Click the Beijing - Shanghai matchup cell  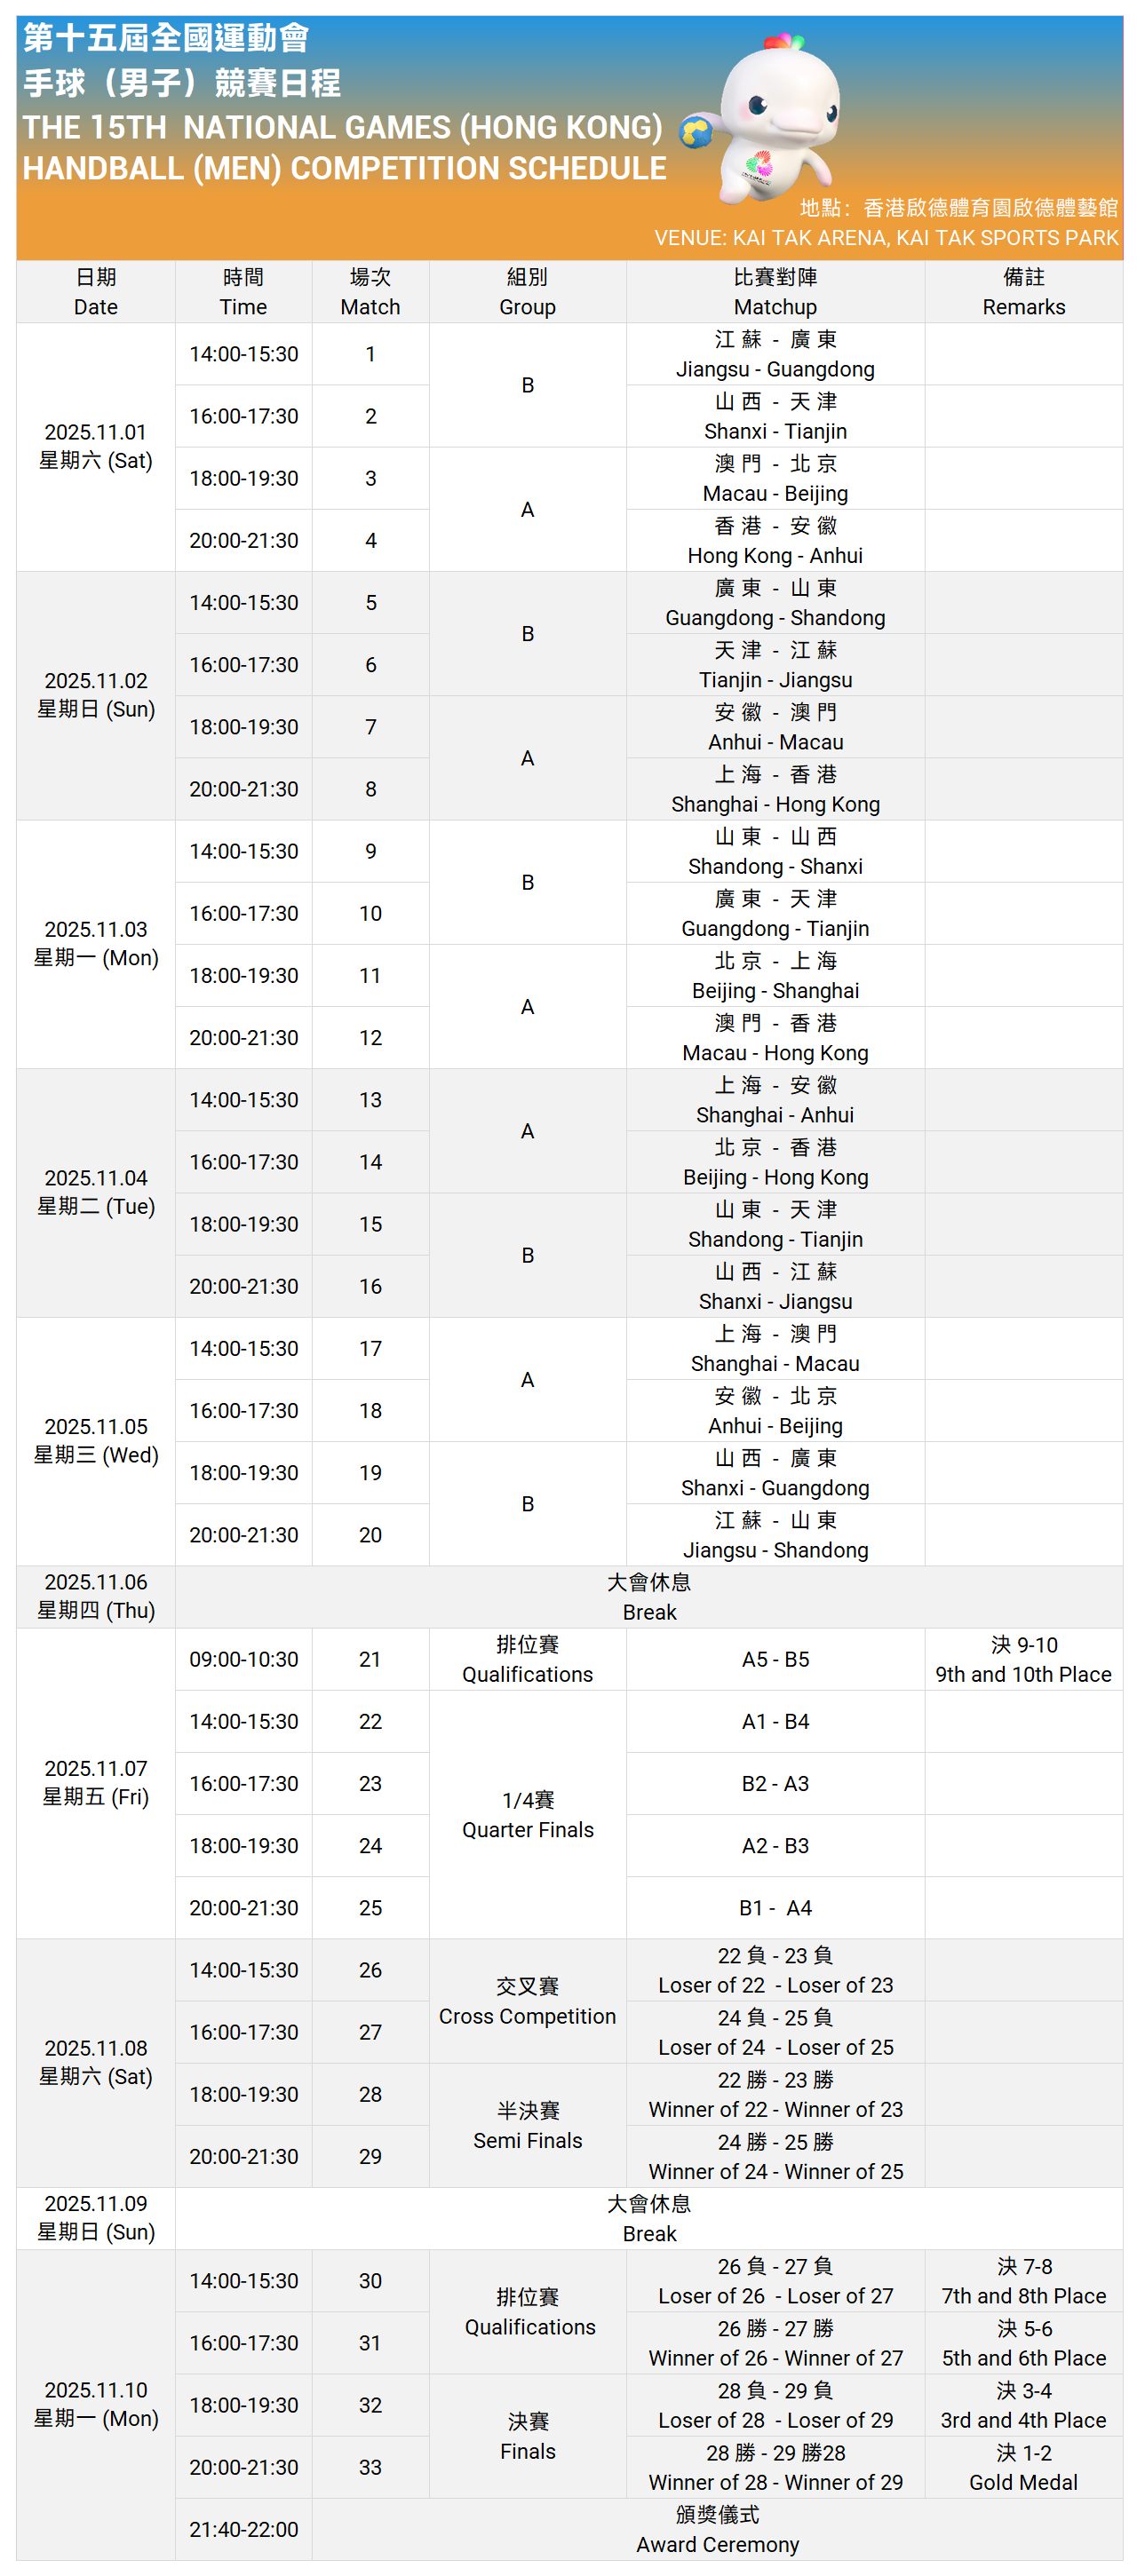tap(775, 976)
